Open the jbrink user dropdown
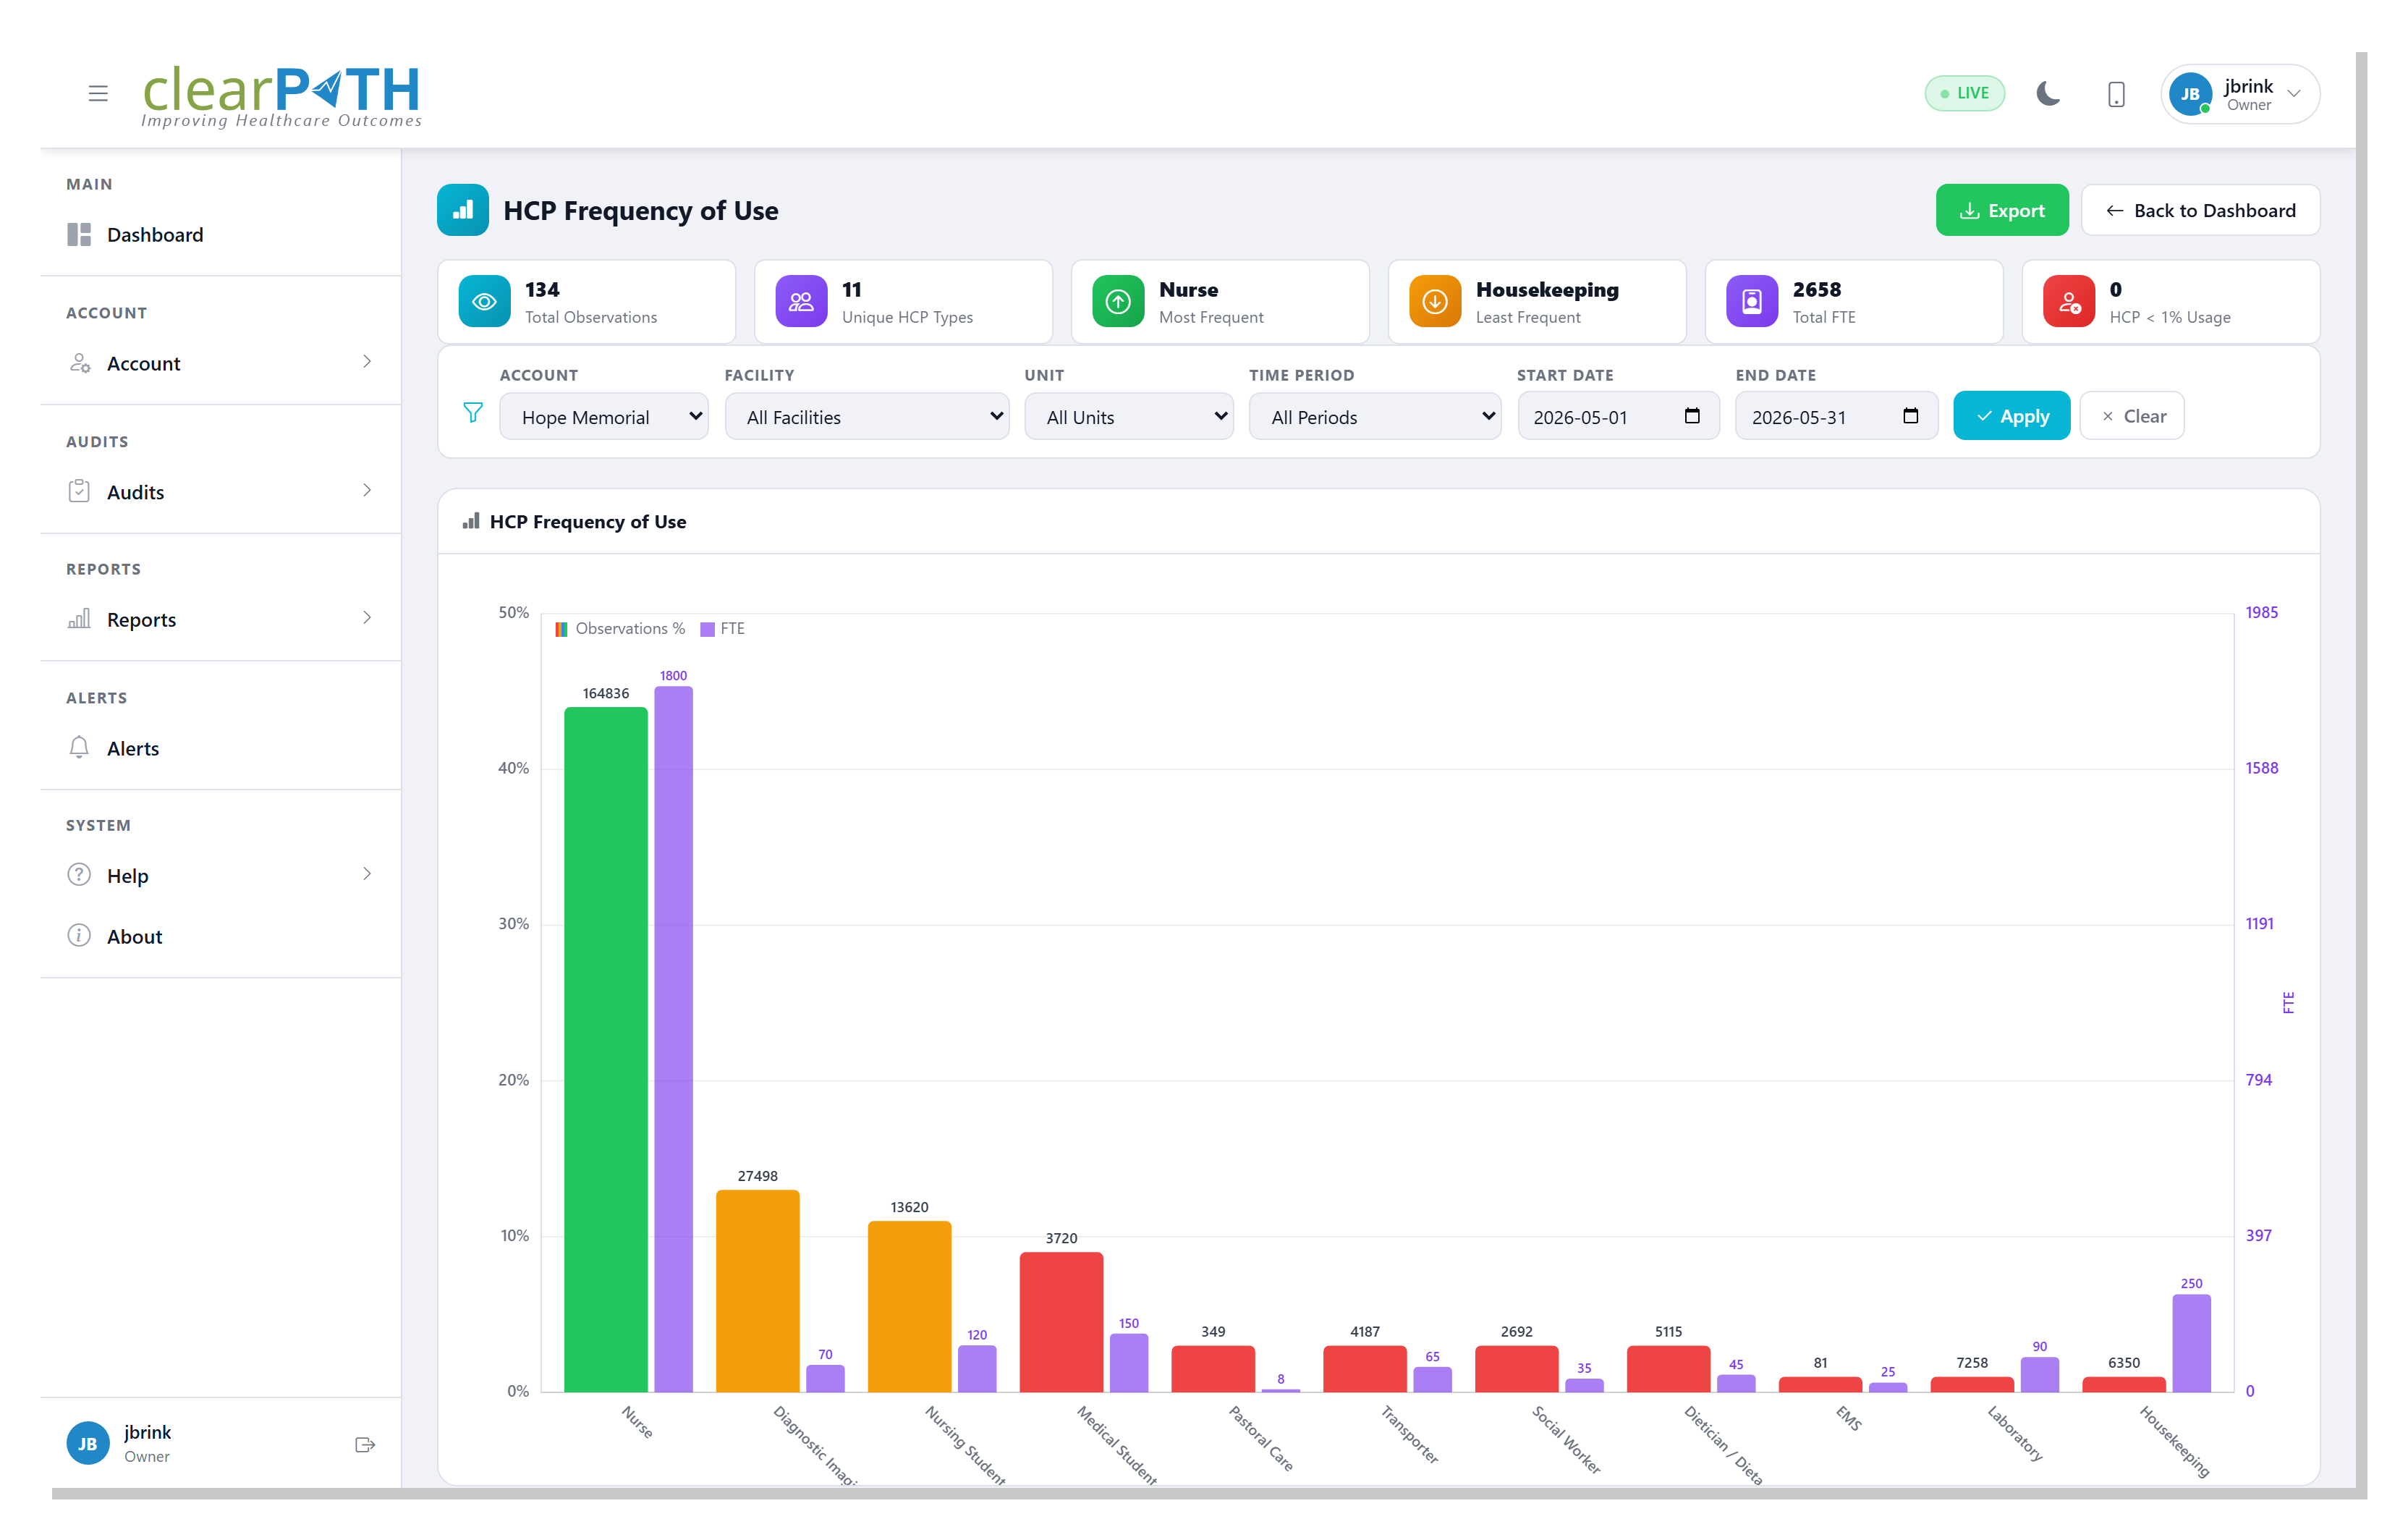2408x1540 pixels. tap(2240, 94)
